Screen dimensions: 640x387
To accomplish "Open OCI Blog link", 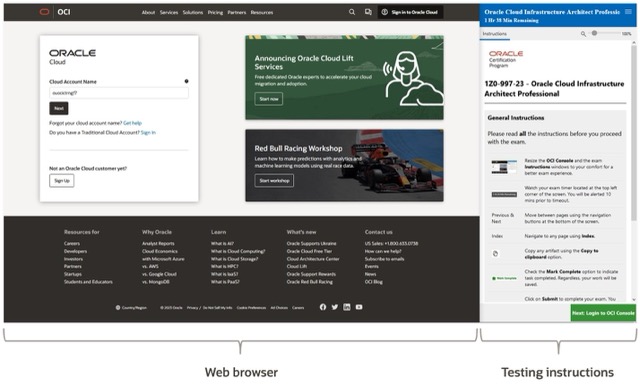I will coord(373,282).
